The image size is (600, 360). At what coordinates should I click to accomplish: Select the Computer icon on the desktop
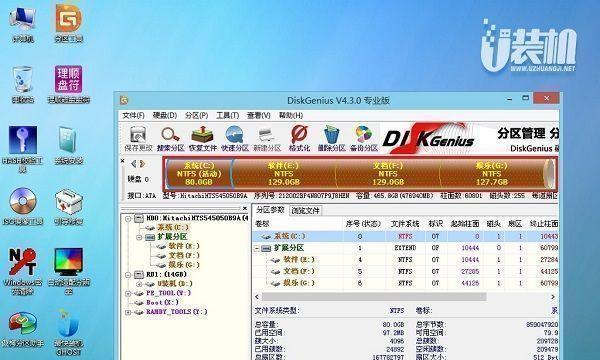pos(23,24)
